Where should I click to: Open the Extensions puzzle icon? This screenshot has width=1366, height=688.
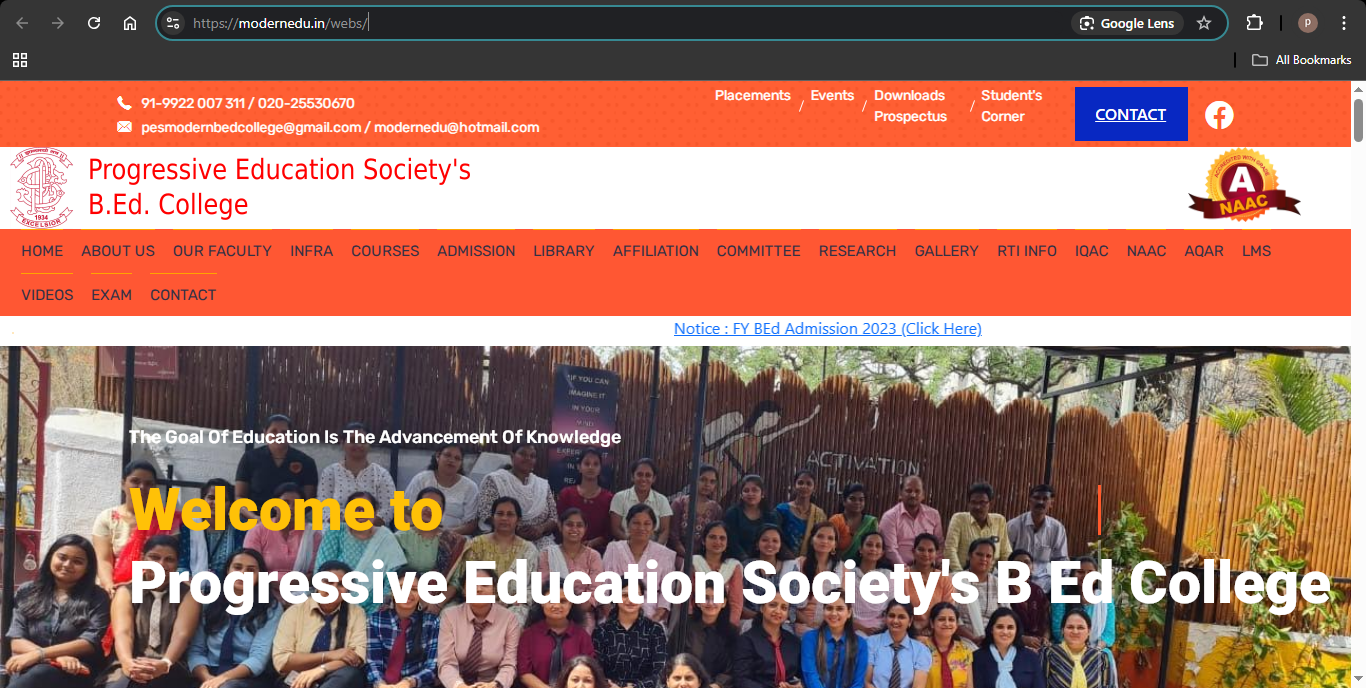[x=1254, y=23]
